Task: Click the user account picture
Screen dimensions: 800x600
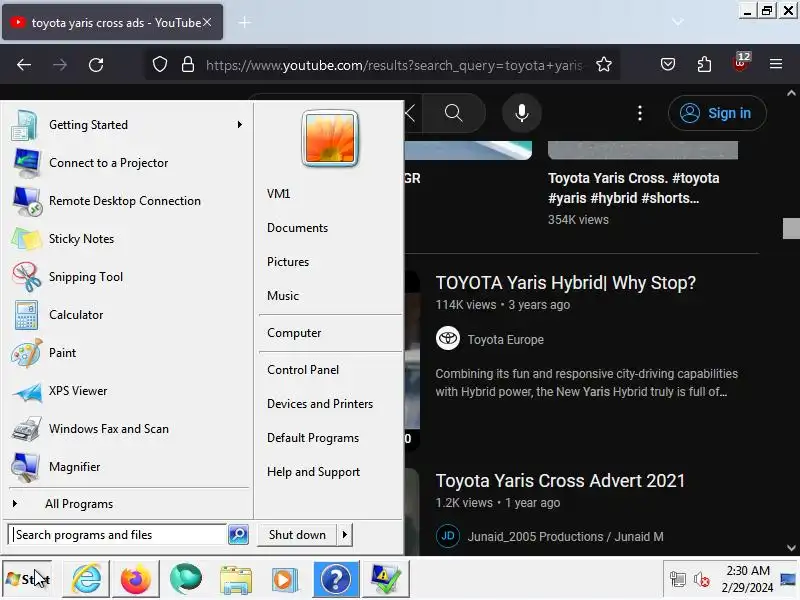Action: point(330,138)
